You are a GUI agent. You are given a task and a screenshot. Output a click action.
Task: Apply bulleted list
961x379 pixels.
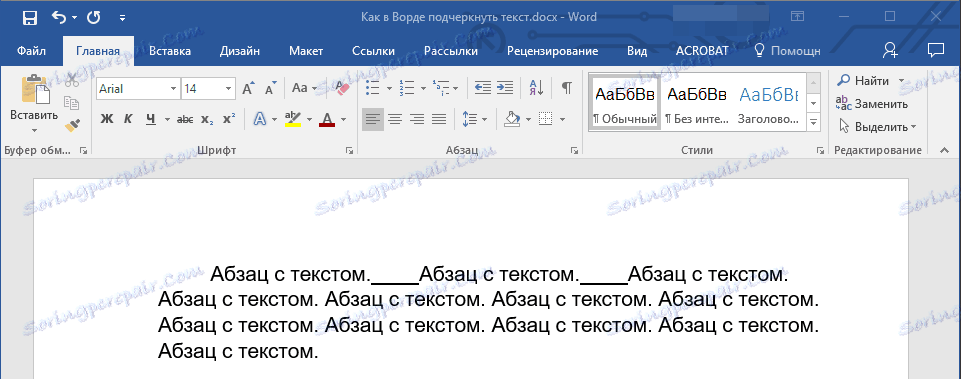373,88
